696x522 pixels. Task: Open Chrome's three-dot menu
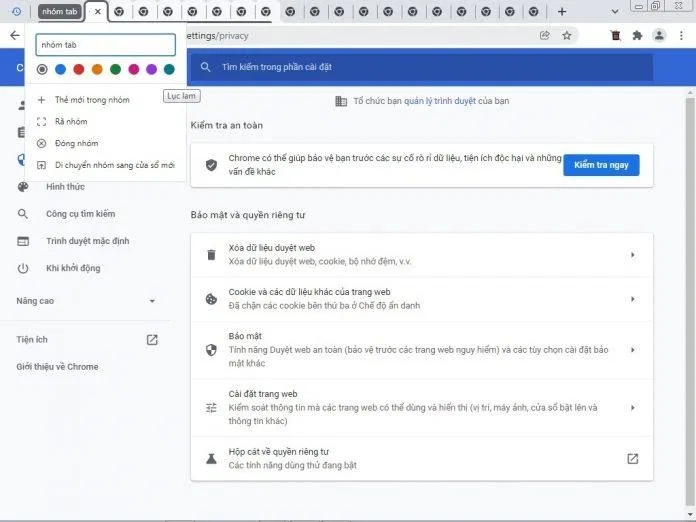(681, 35)
